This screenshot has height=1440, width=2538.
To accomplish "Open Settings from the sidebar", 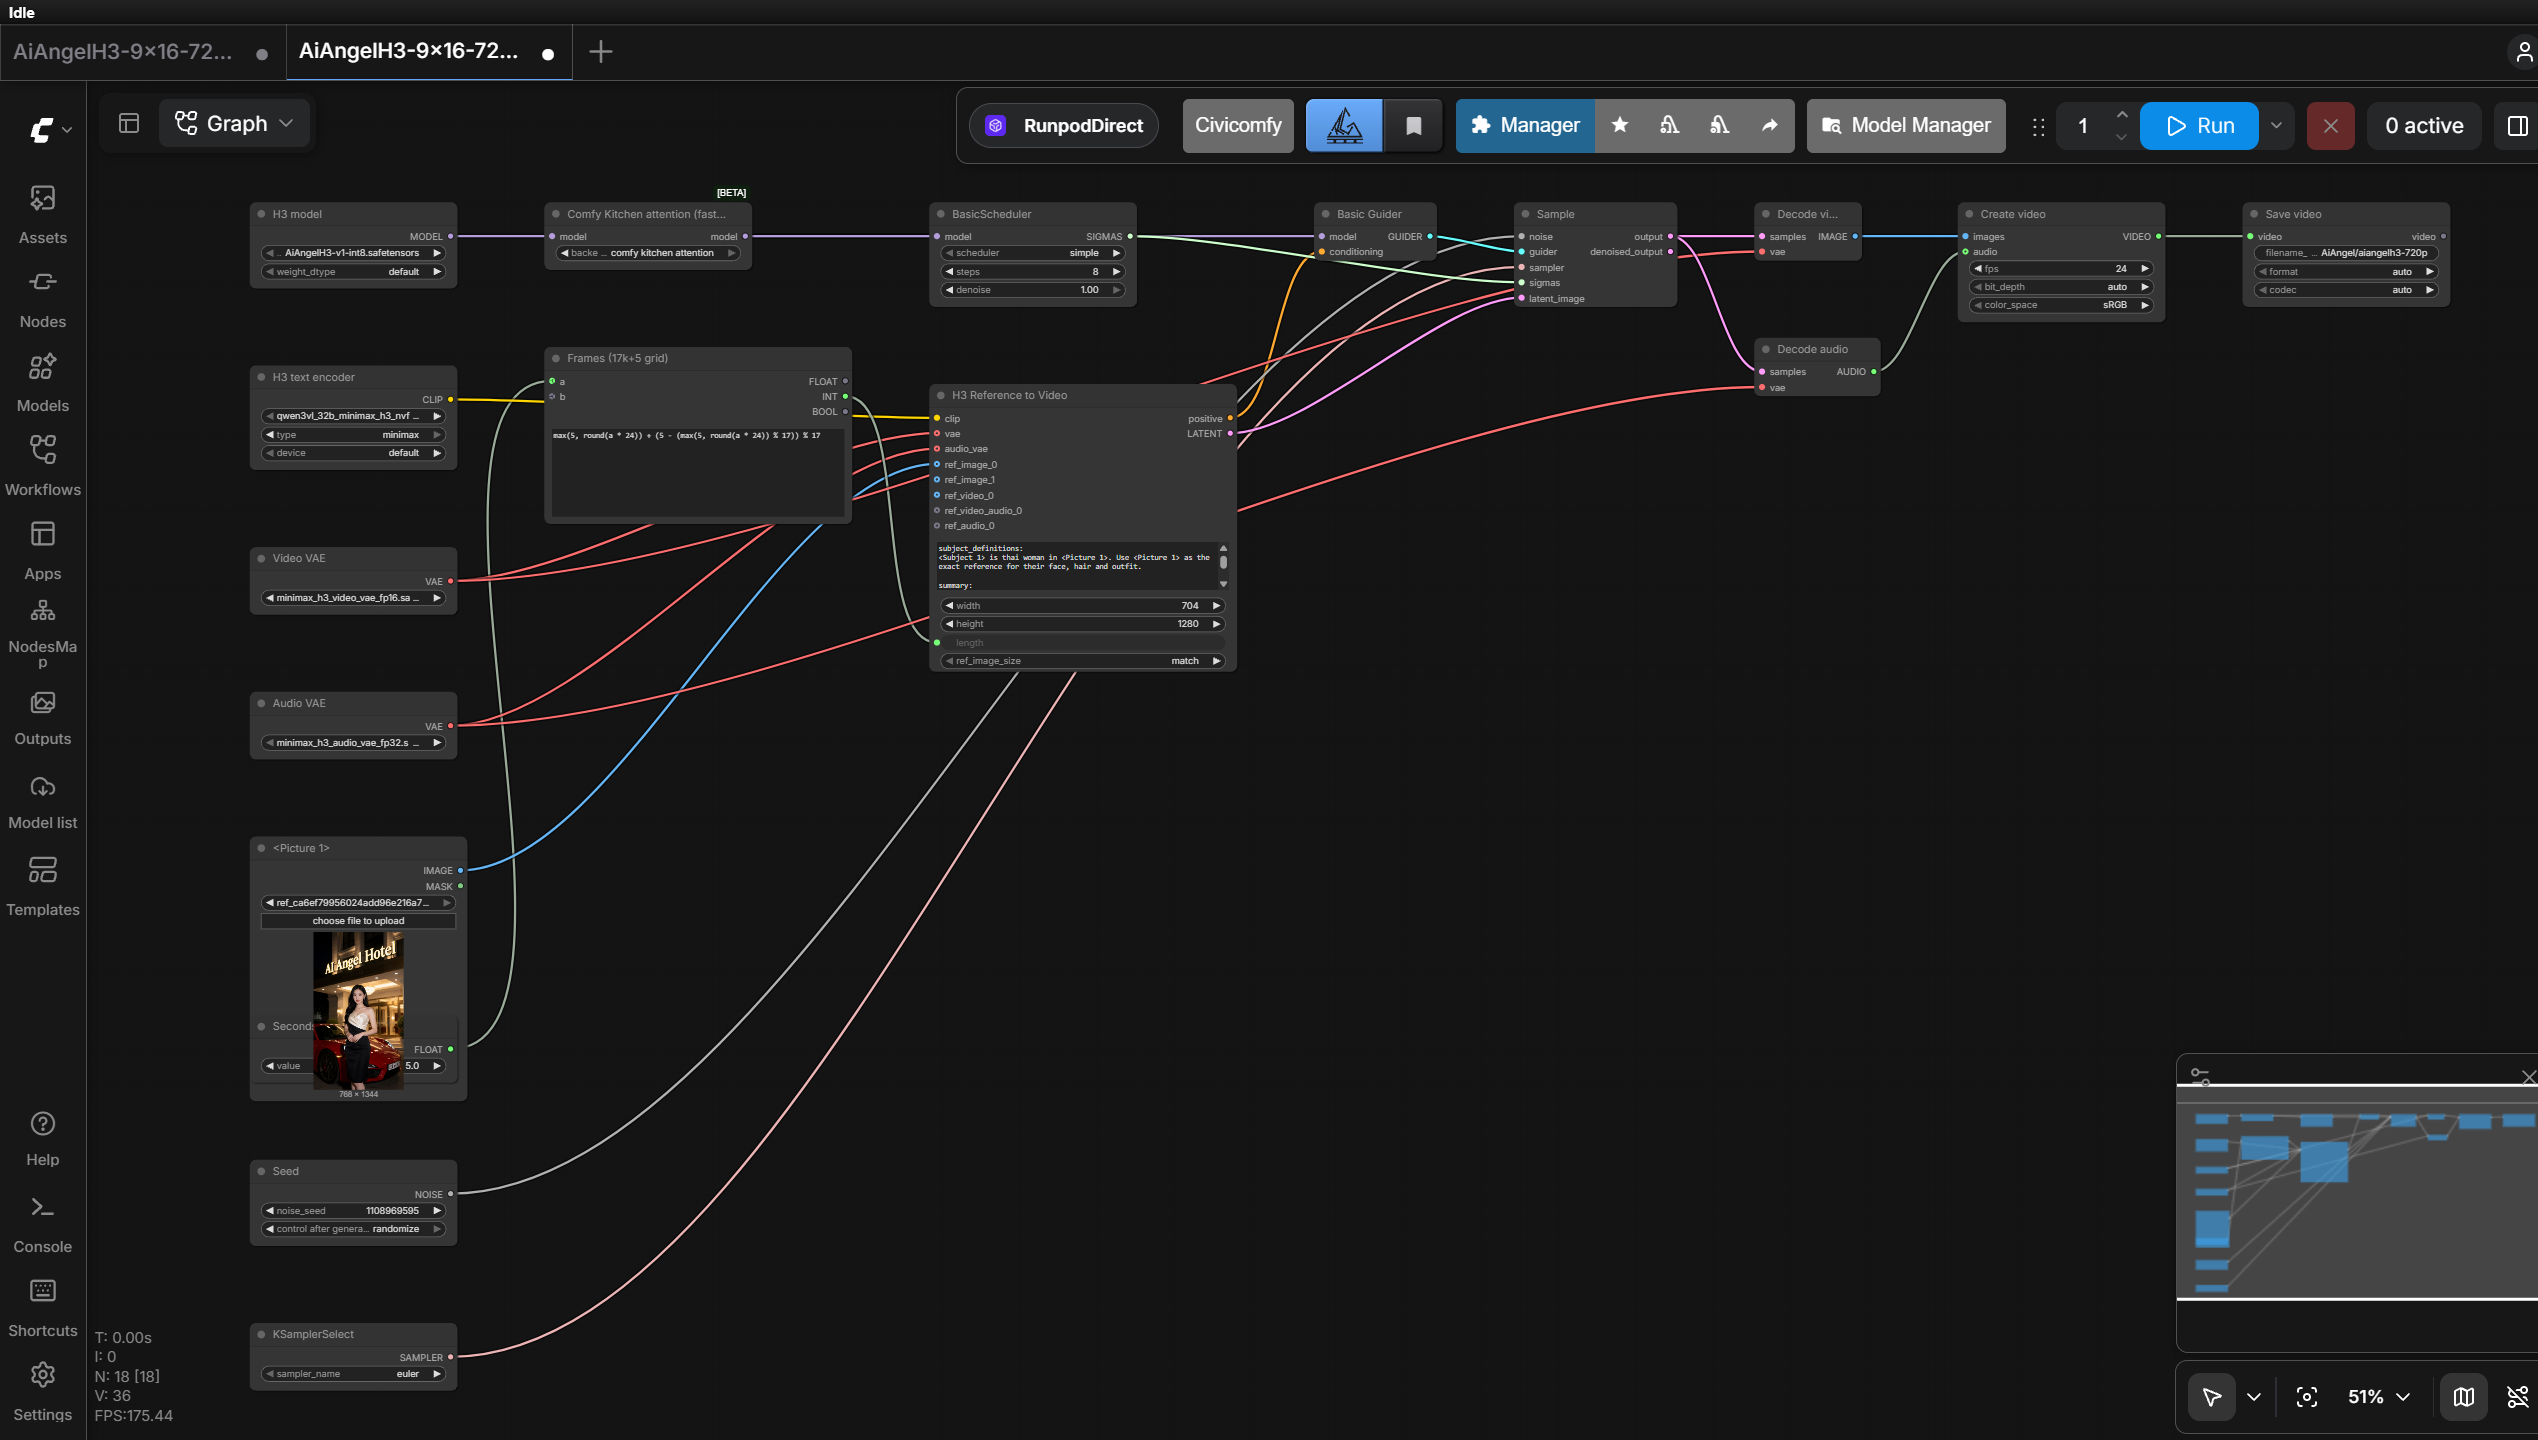I will [x=42, y=1392].
